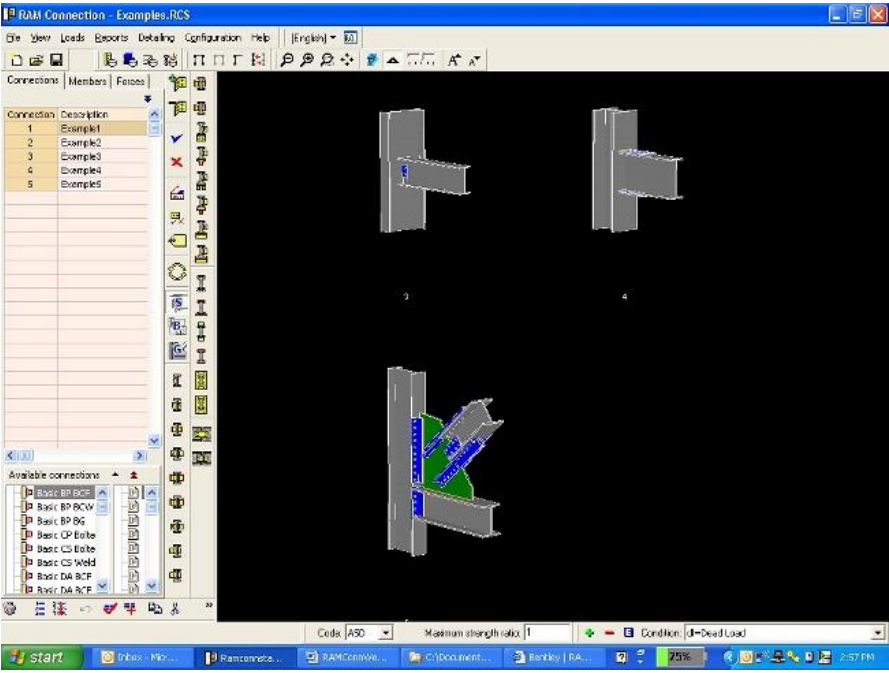Screen dimensions: 889x673
Task: Click the black up triangle by Available connections
Action: click(115, 474)
